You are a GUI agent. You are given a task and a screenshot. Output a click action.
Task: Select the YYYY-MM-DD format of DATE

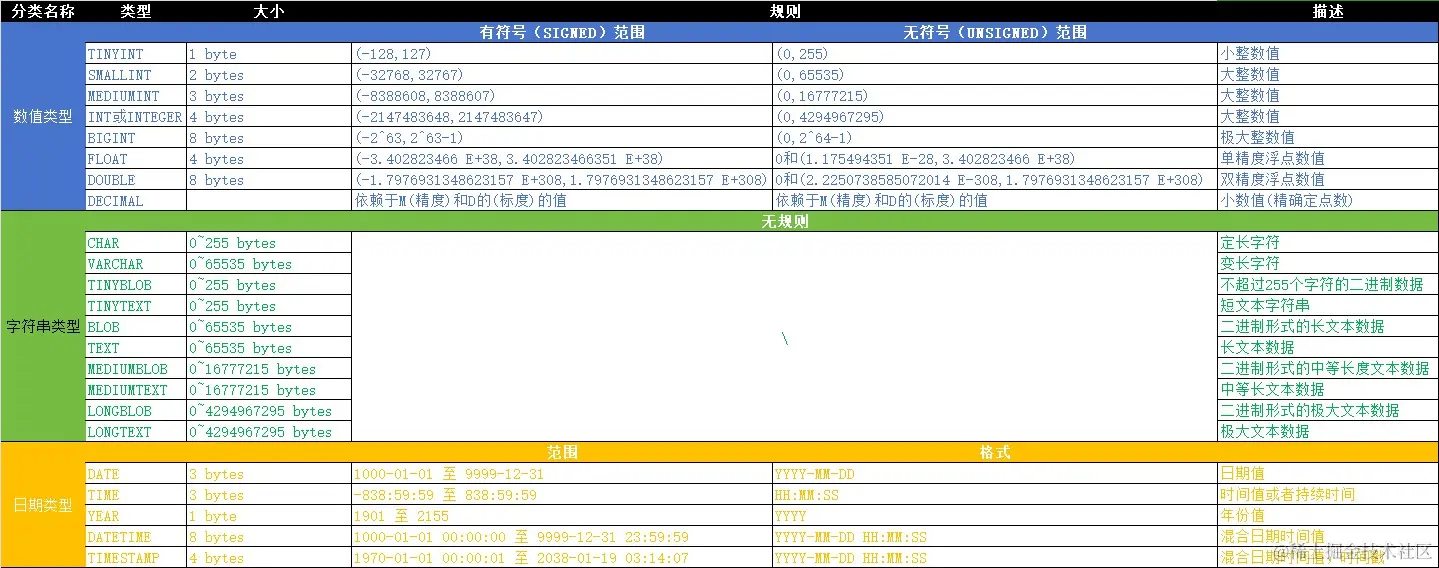pyautogui.click(x=995, y=473)
